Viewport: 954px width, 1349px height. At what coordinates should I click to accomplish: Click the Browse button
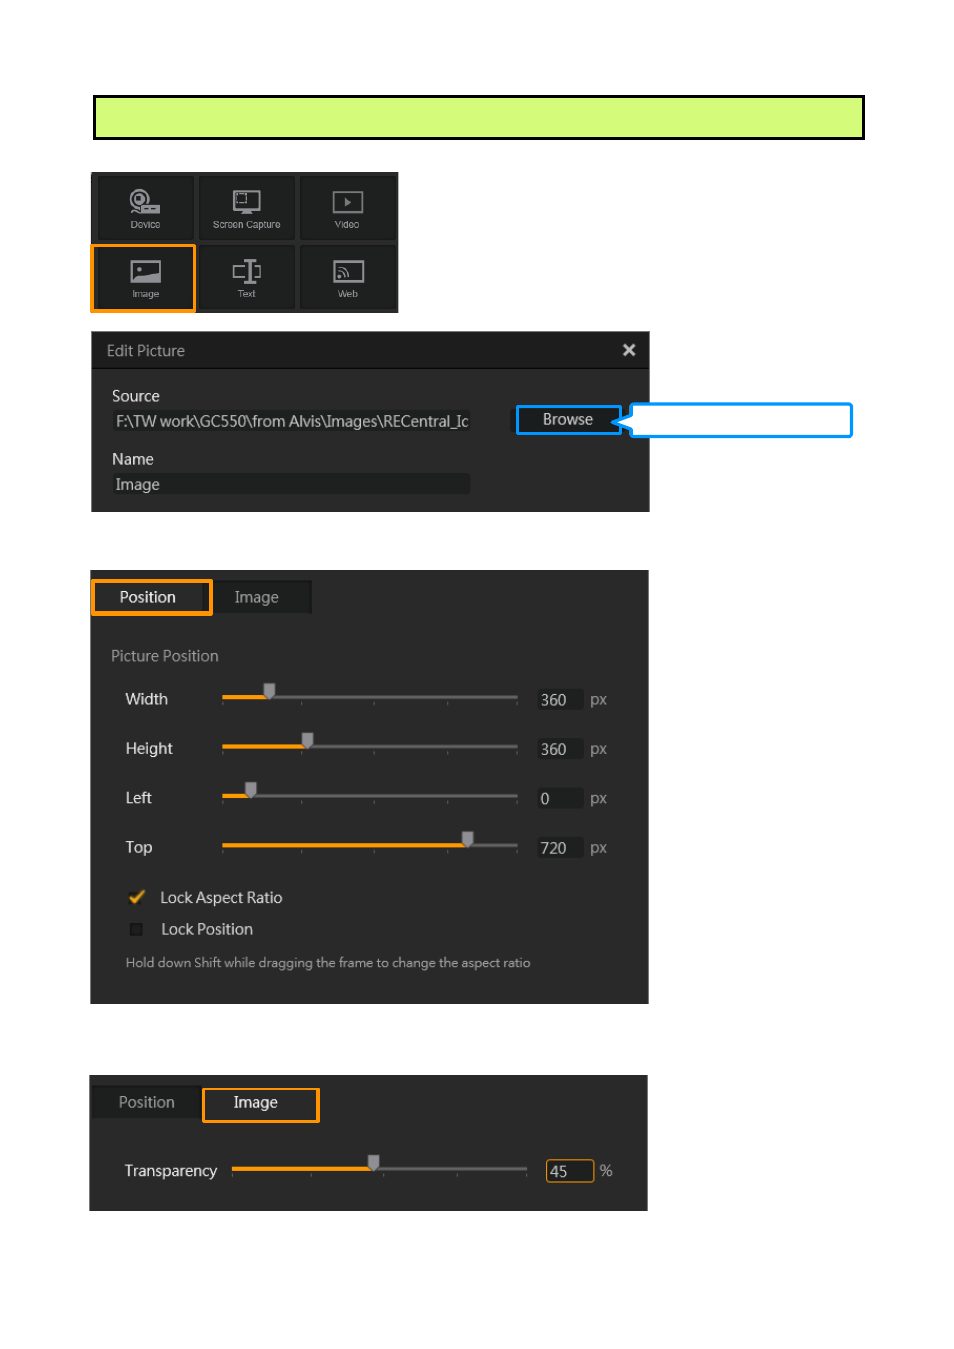[x=568, y=420]
